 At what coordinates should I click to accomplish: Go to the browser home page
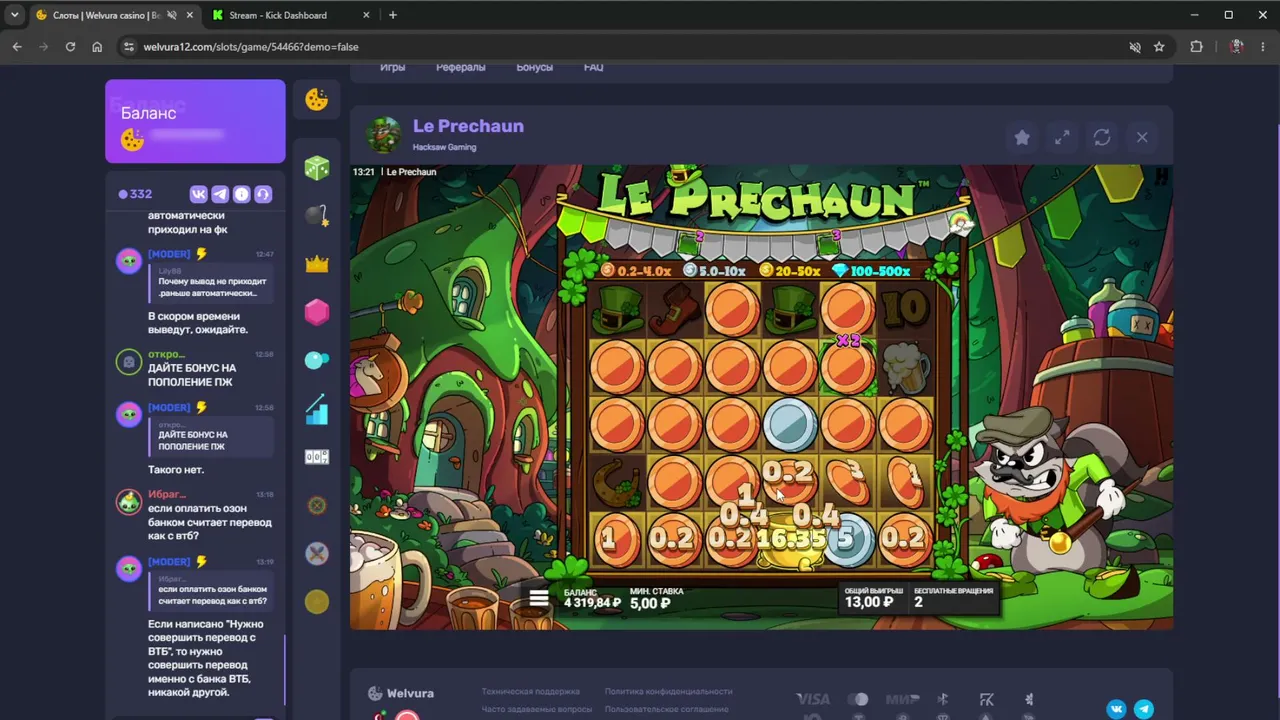click(97, 47)
